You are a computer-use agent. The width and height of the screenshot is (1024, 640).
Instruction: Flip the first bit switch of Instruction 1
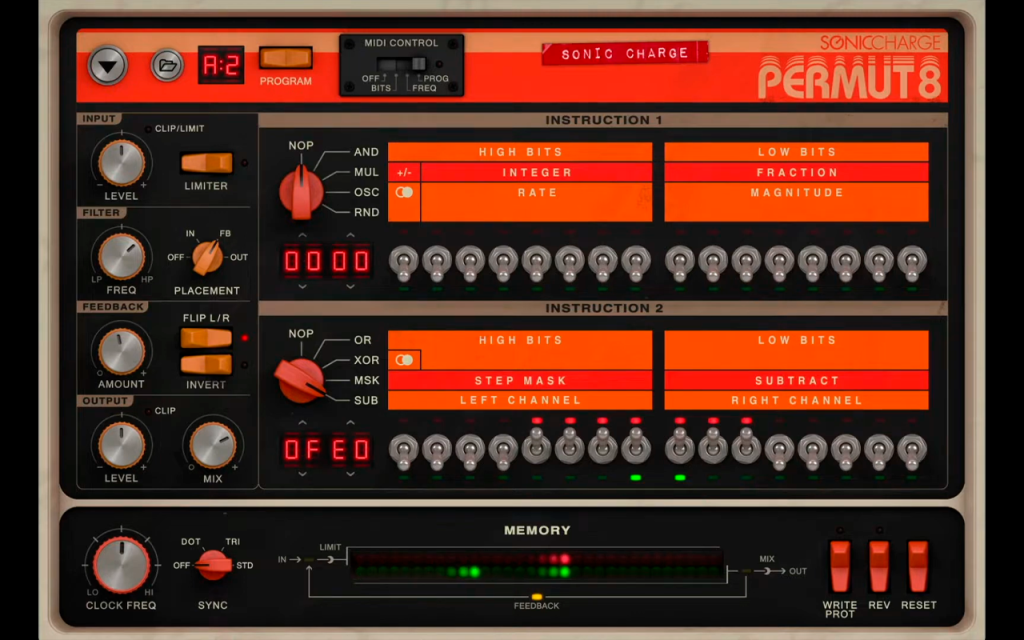404,263
